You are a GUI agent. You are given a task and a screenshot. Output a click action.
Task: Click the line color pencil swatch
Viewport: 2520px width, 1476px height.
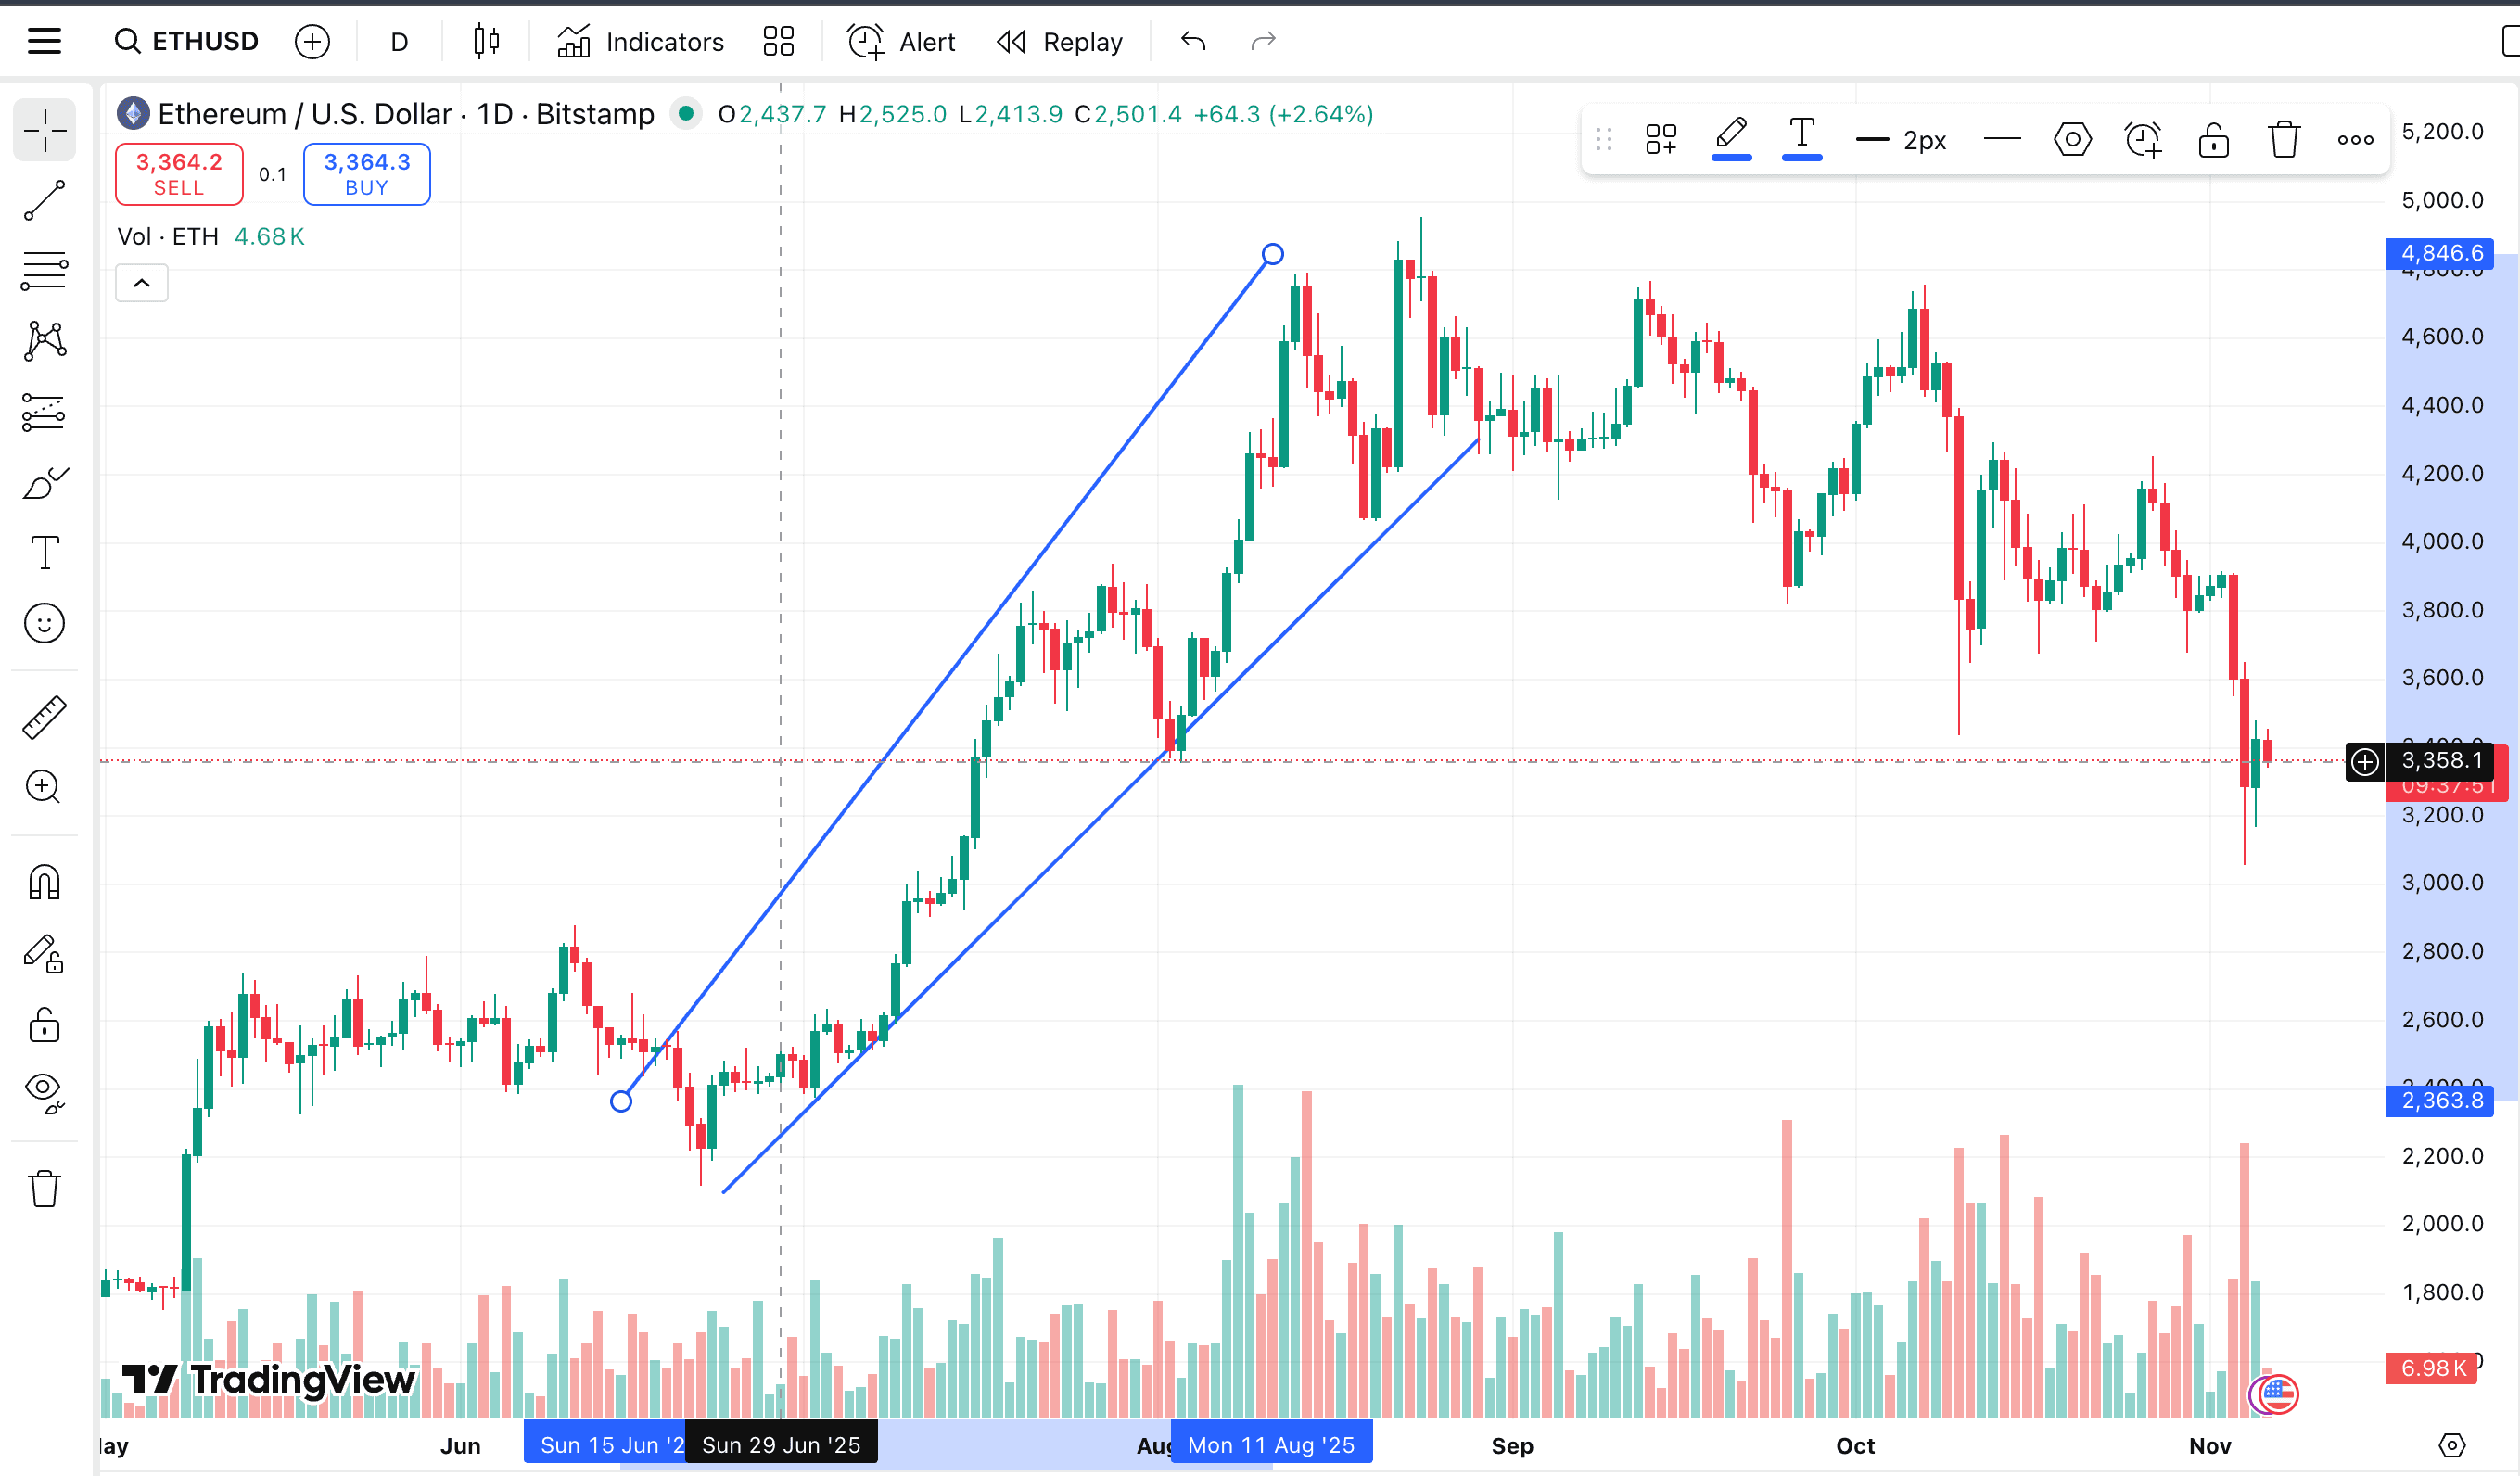[1731, 138]
